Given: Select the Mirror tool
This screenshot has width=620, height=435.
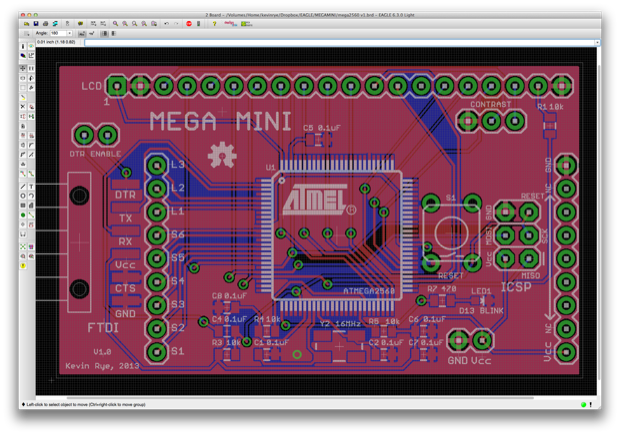Looking at the screenshot, I should [23, 78].
